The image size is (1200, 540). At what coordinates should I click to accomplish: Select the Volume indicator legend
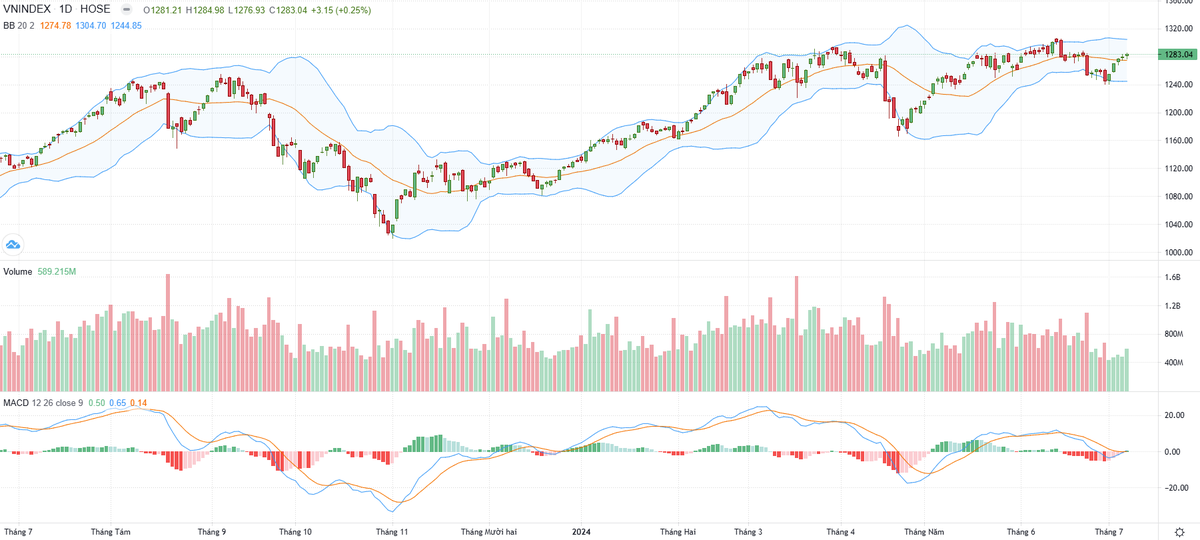(19, 272)
